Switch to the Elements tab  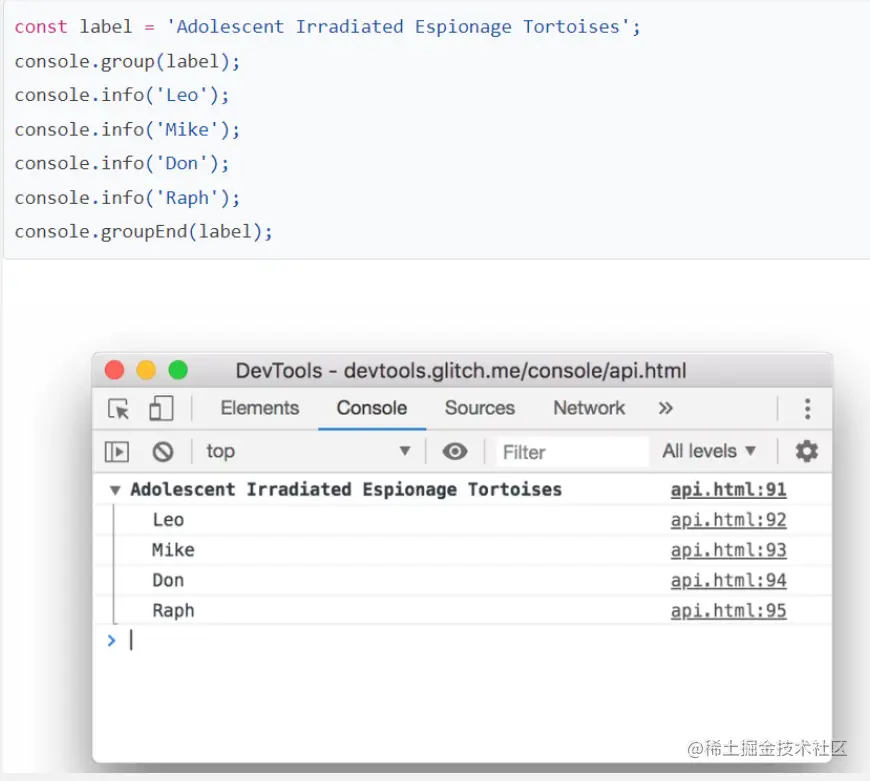coord(260,408)
